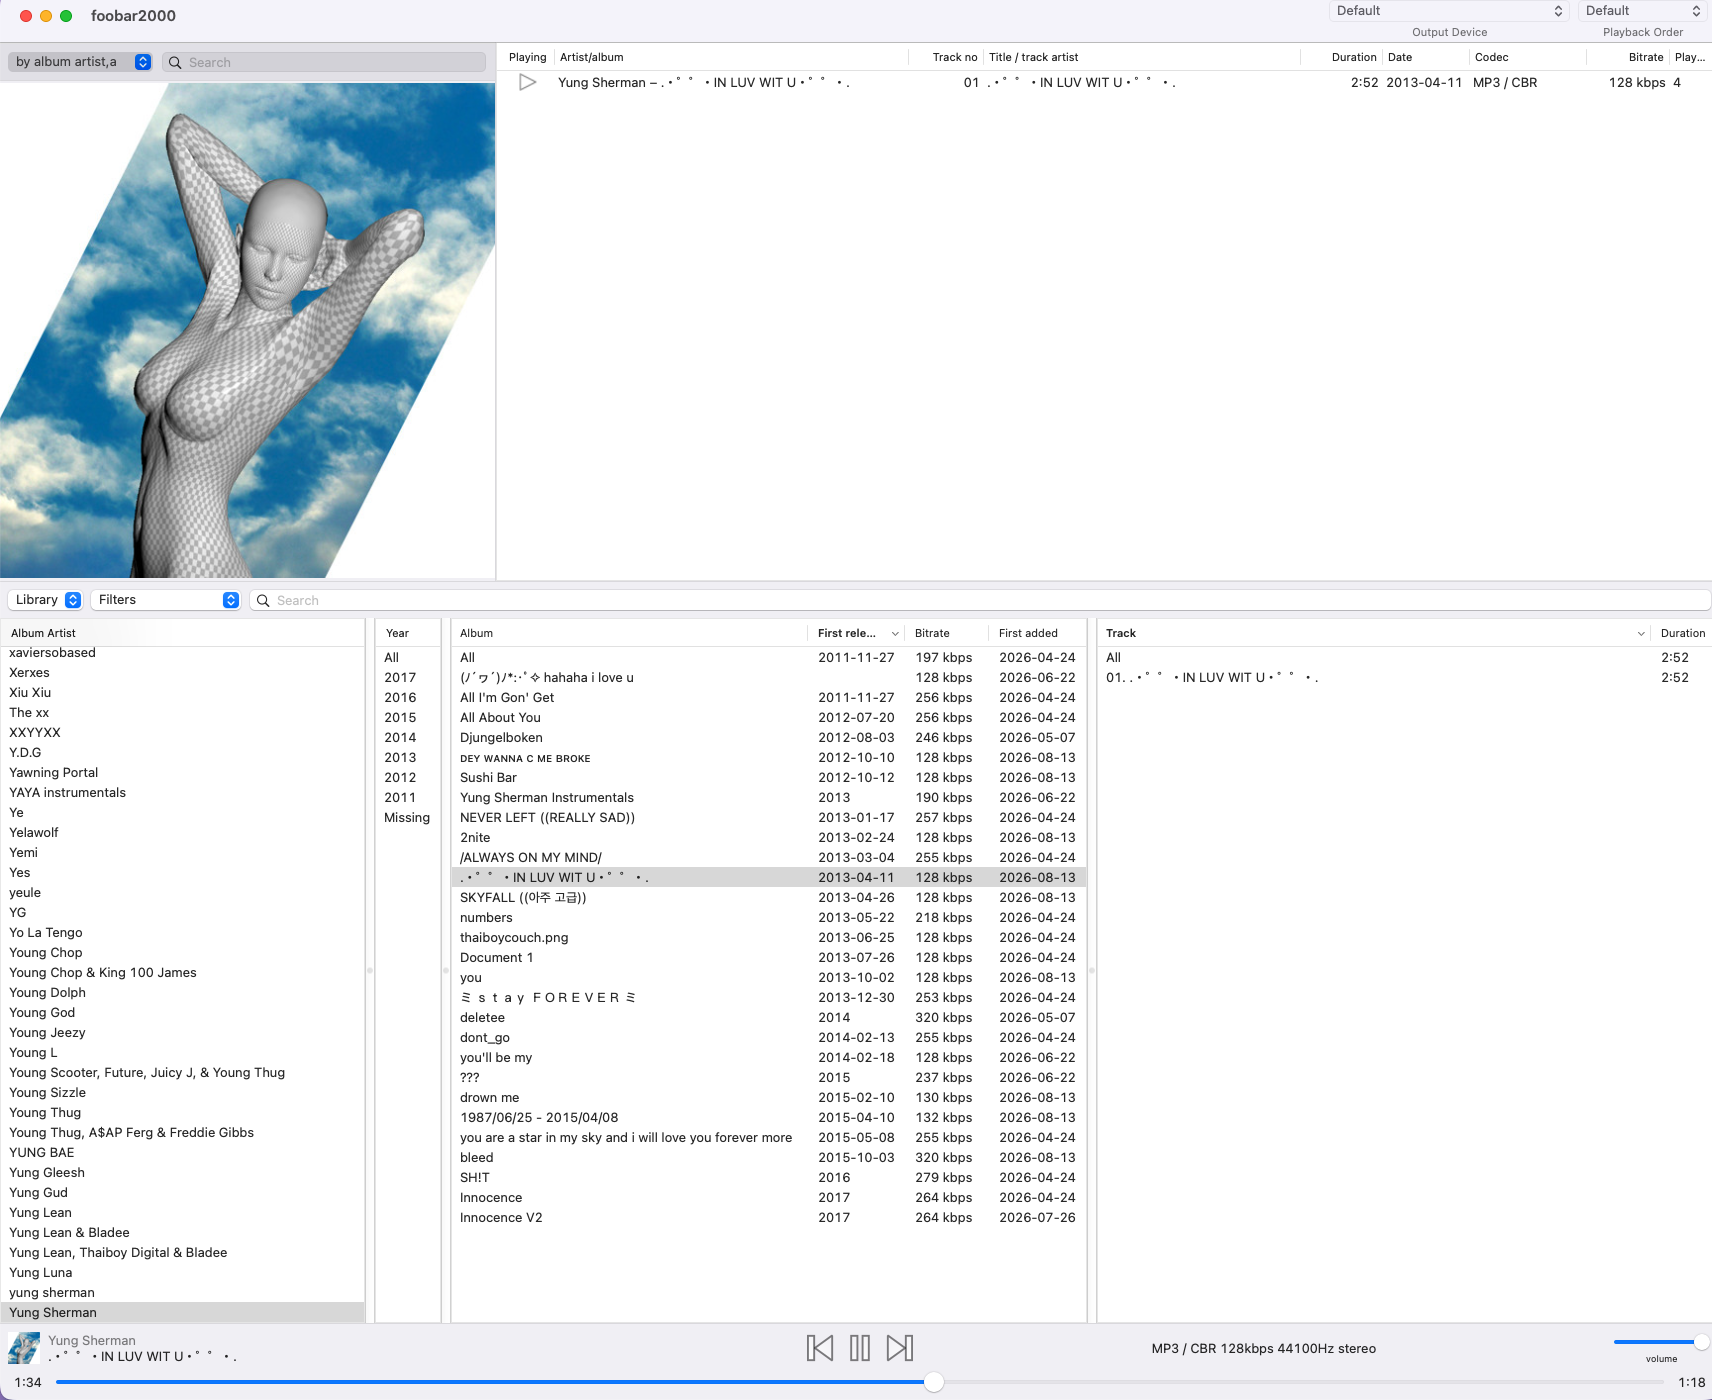Select track 01 IN LUV WIT U in Track list
Screen dimensions: 1712x1400
click(1404, 677)
